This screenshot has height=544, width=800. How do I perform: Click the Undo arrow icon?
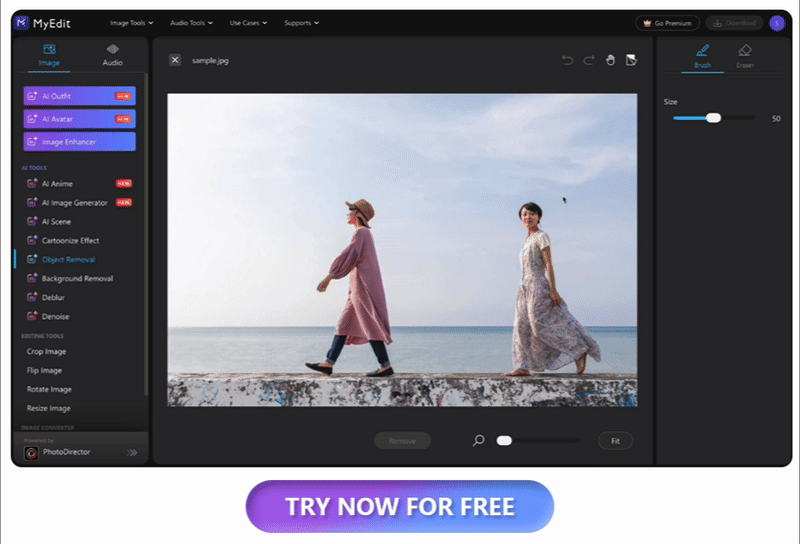[567, 60]
